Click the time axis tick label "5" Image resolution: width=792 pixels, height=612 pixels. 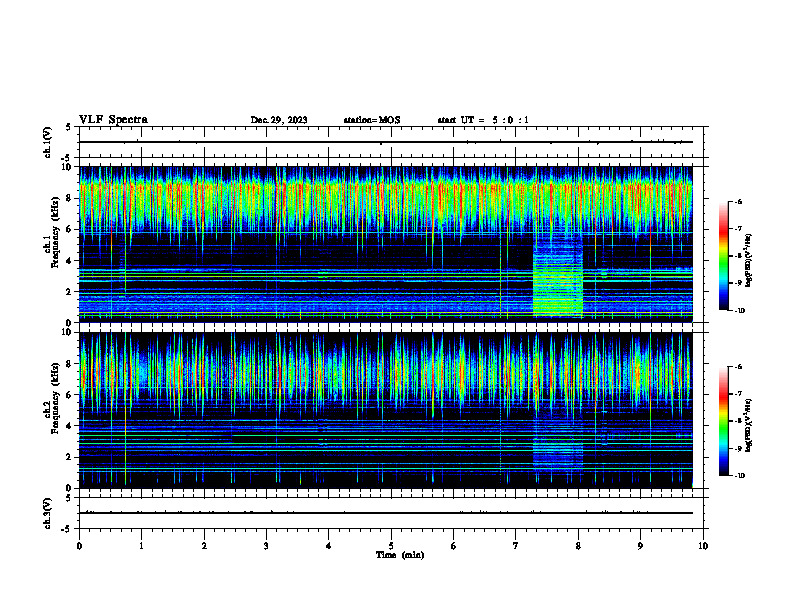(391, 546)
